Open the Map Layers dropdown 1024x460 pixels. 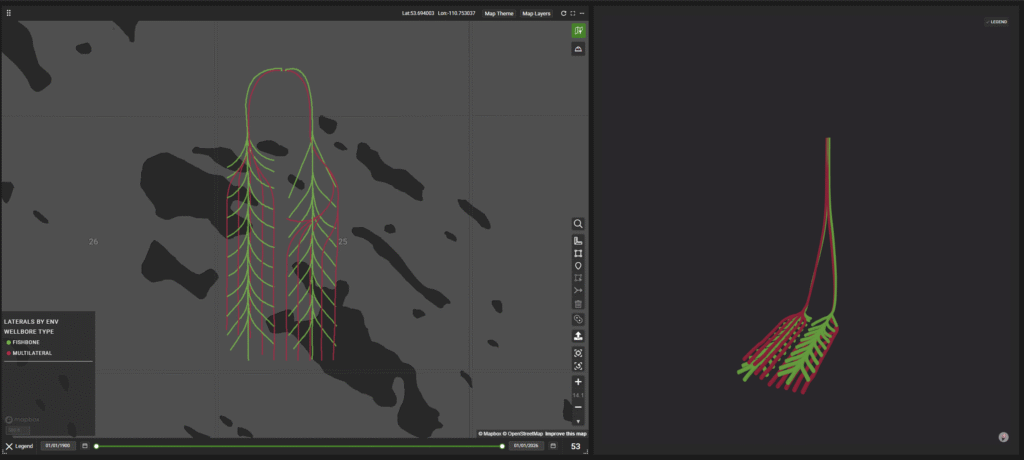[536, 14]
